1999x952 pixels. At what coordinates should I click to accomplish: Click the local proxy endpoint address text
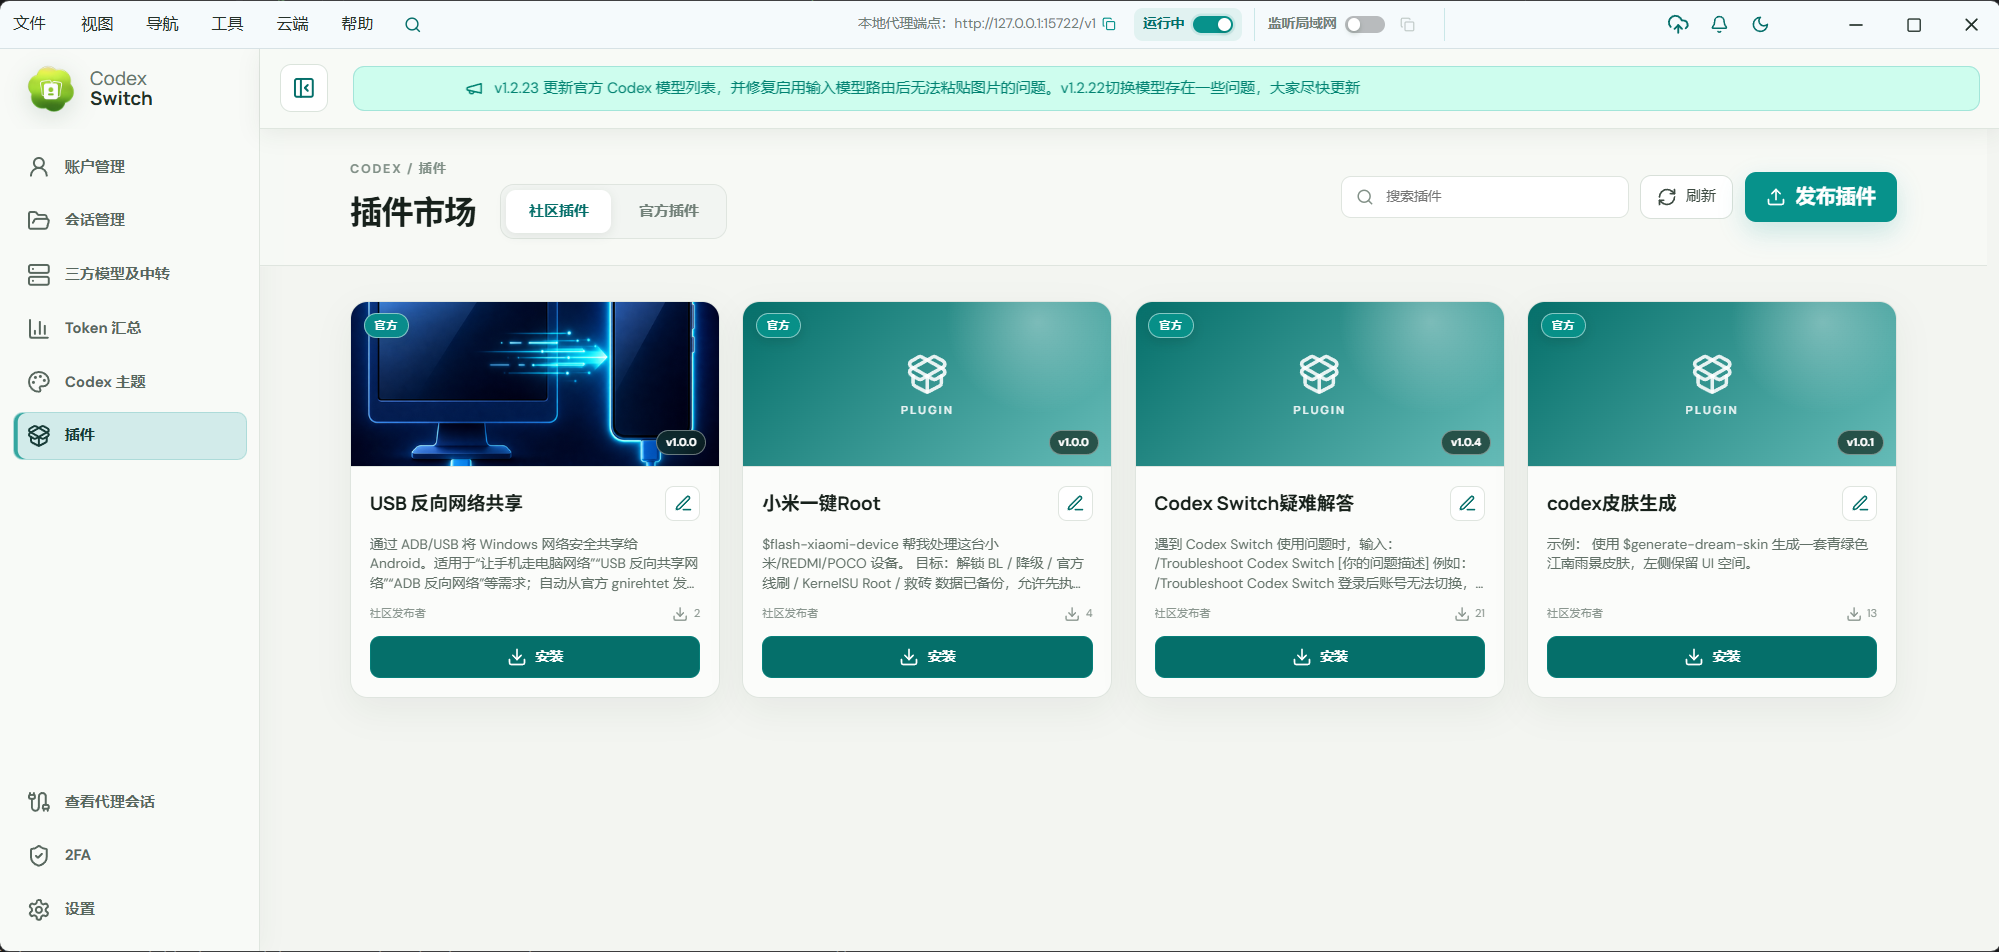pos(1025,24)
